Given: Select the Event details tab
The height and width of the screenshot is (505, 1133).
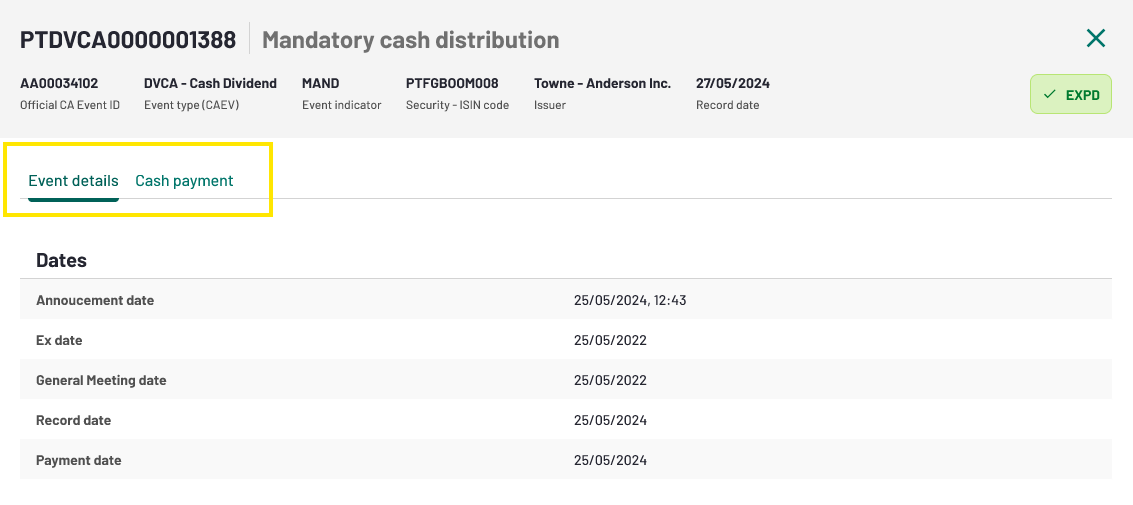Looking at the screenshot, I should pyautogui.click(x=73, y=181).
